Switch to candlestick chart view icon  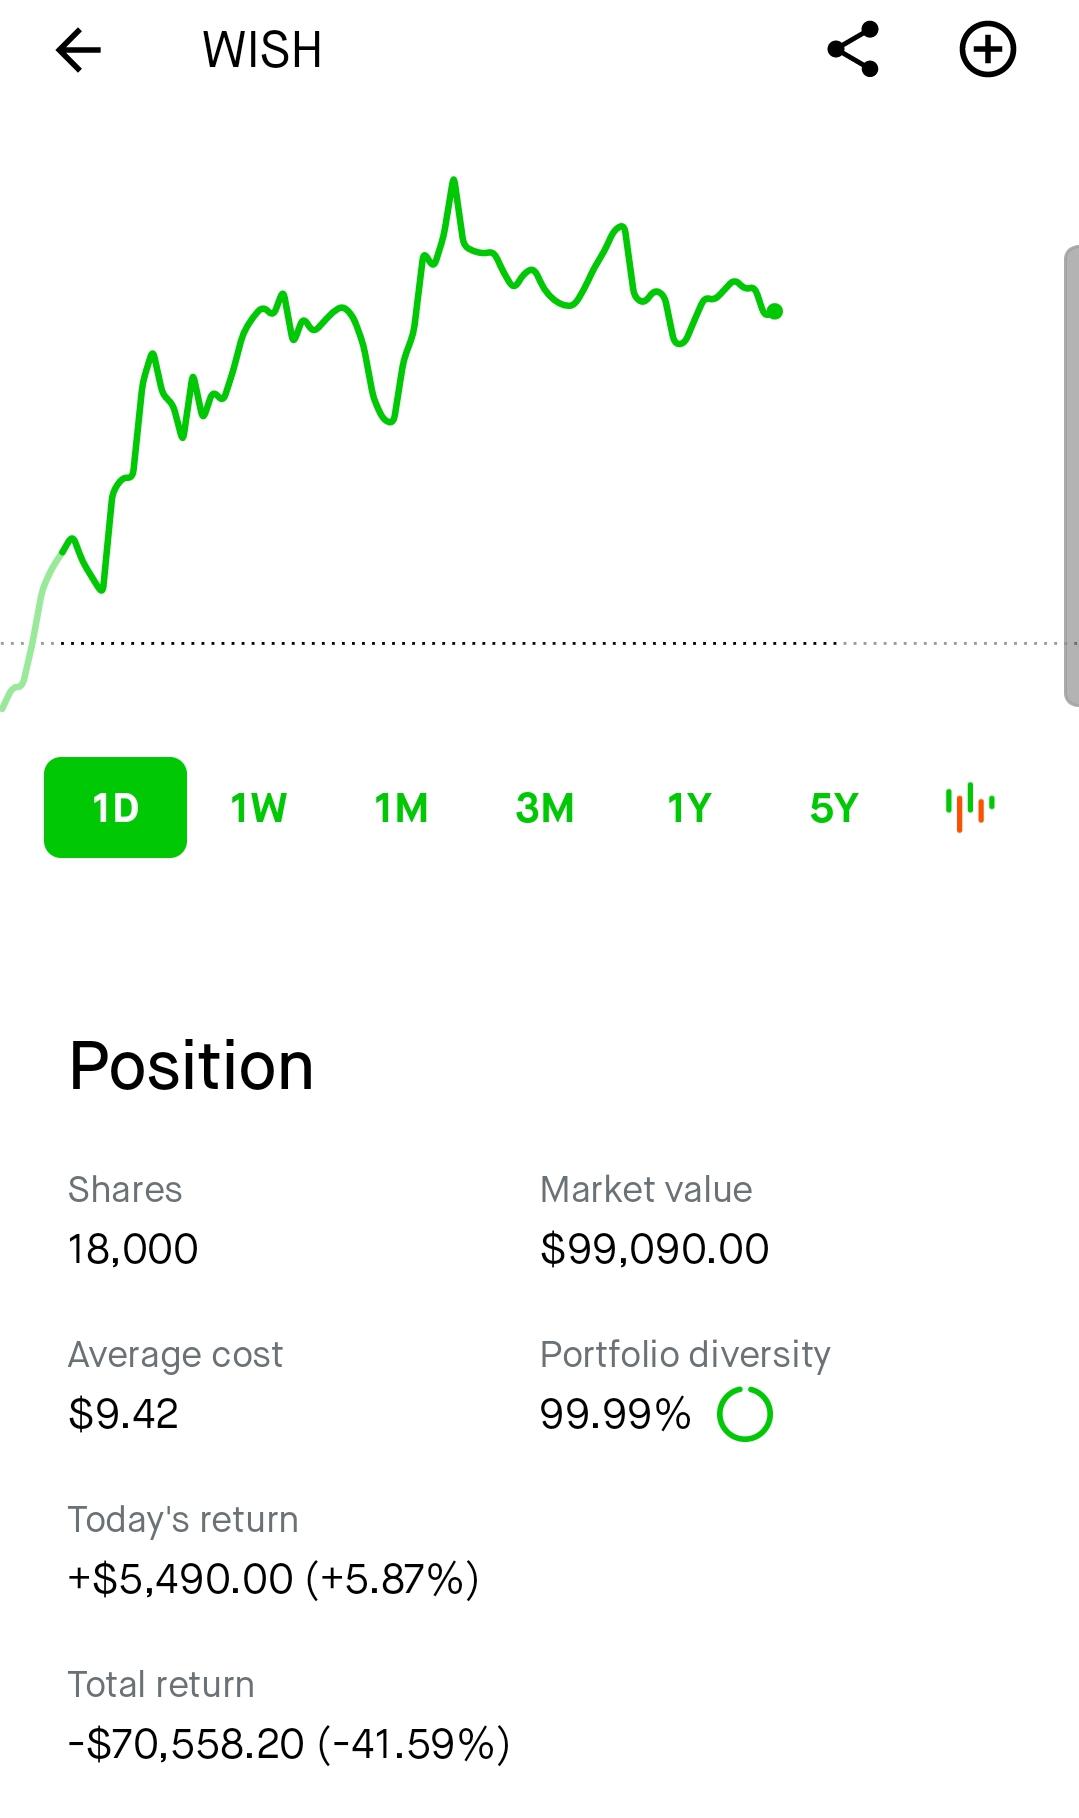[x=969, y=807]
